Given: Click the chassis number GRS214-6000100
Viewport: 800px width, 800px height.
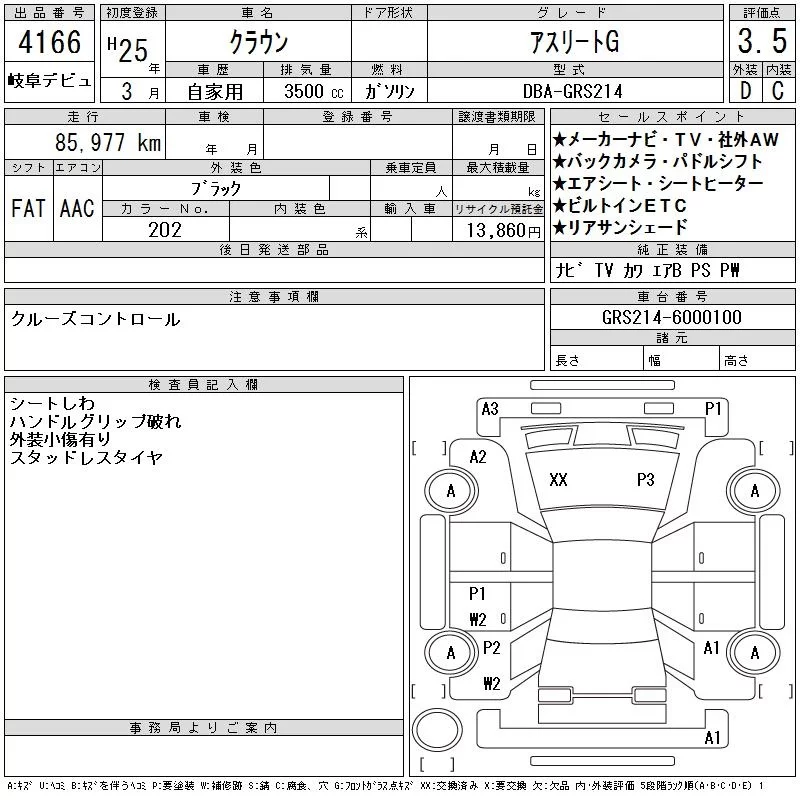Looking at the screenshot, I should [672, 318].
